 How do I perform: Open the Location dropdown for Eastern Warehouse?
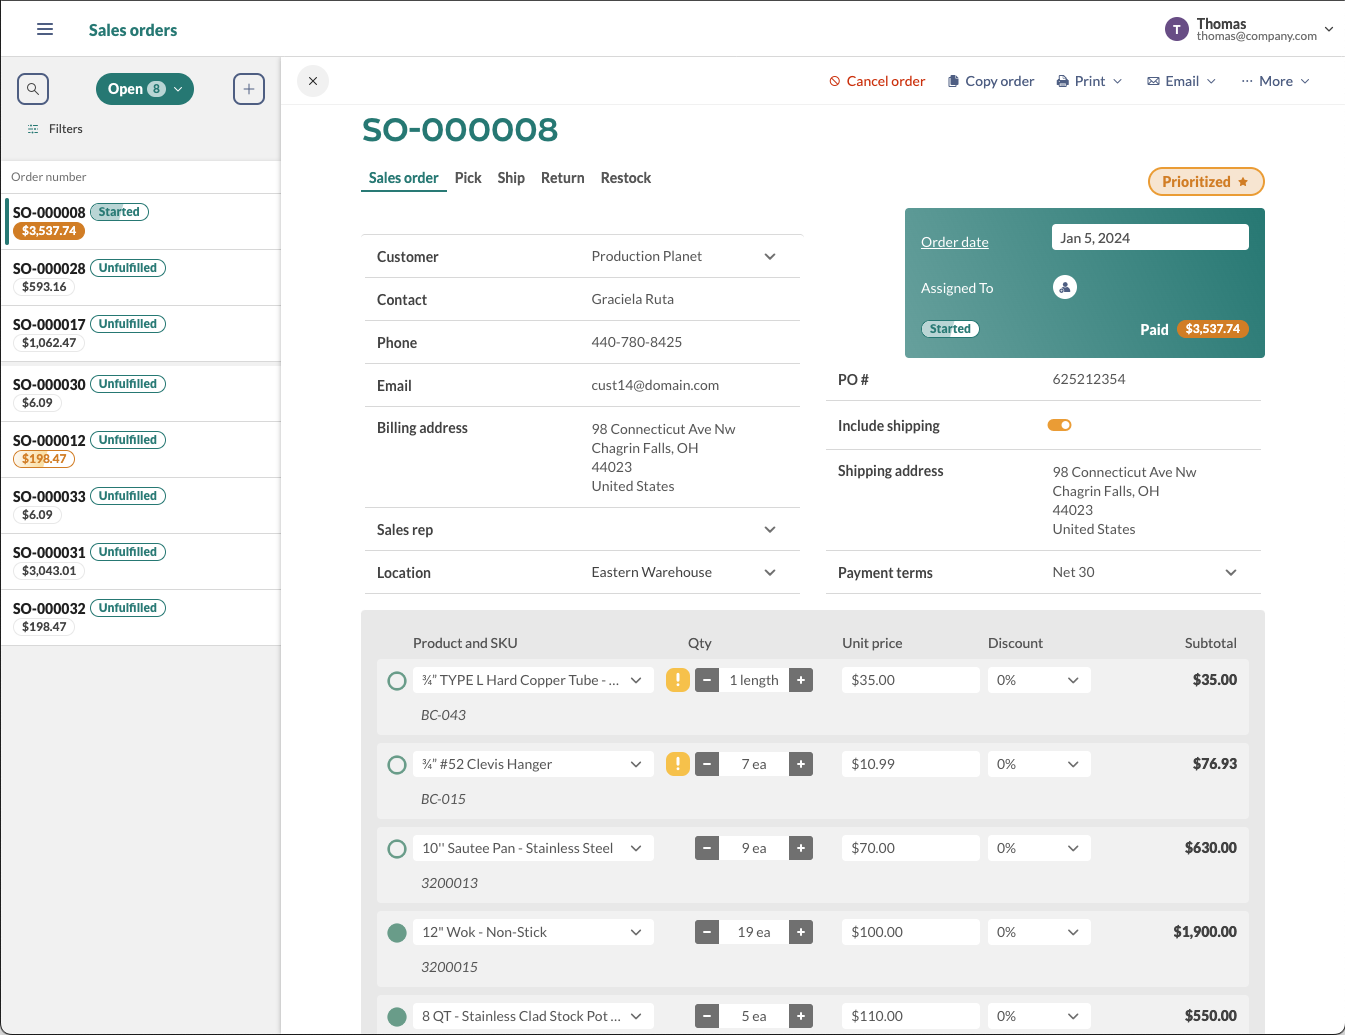[x=770, y=573]
